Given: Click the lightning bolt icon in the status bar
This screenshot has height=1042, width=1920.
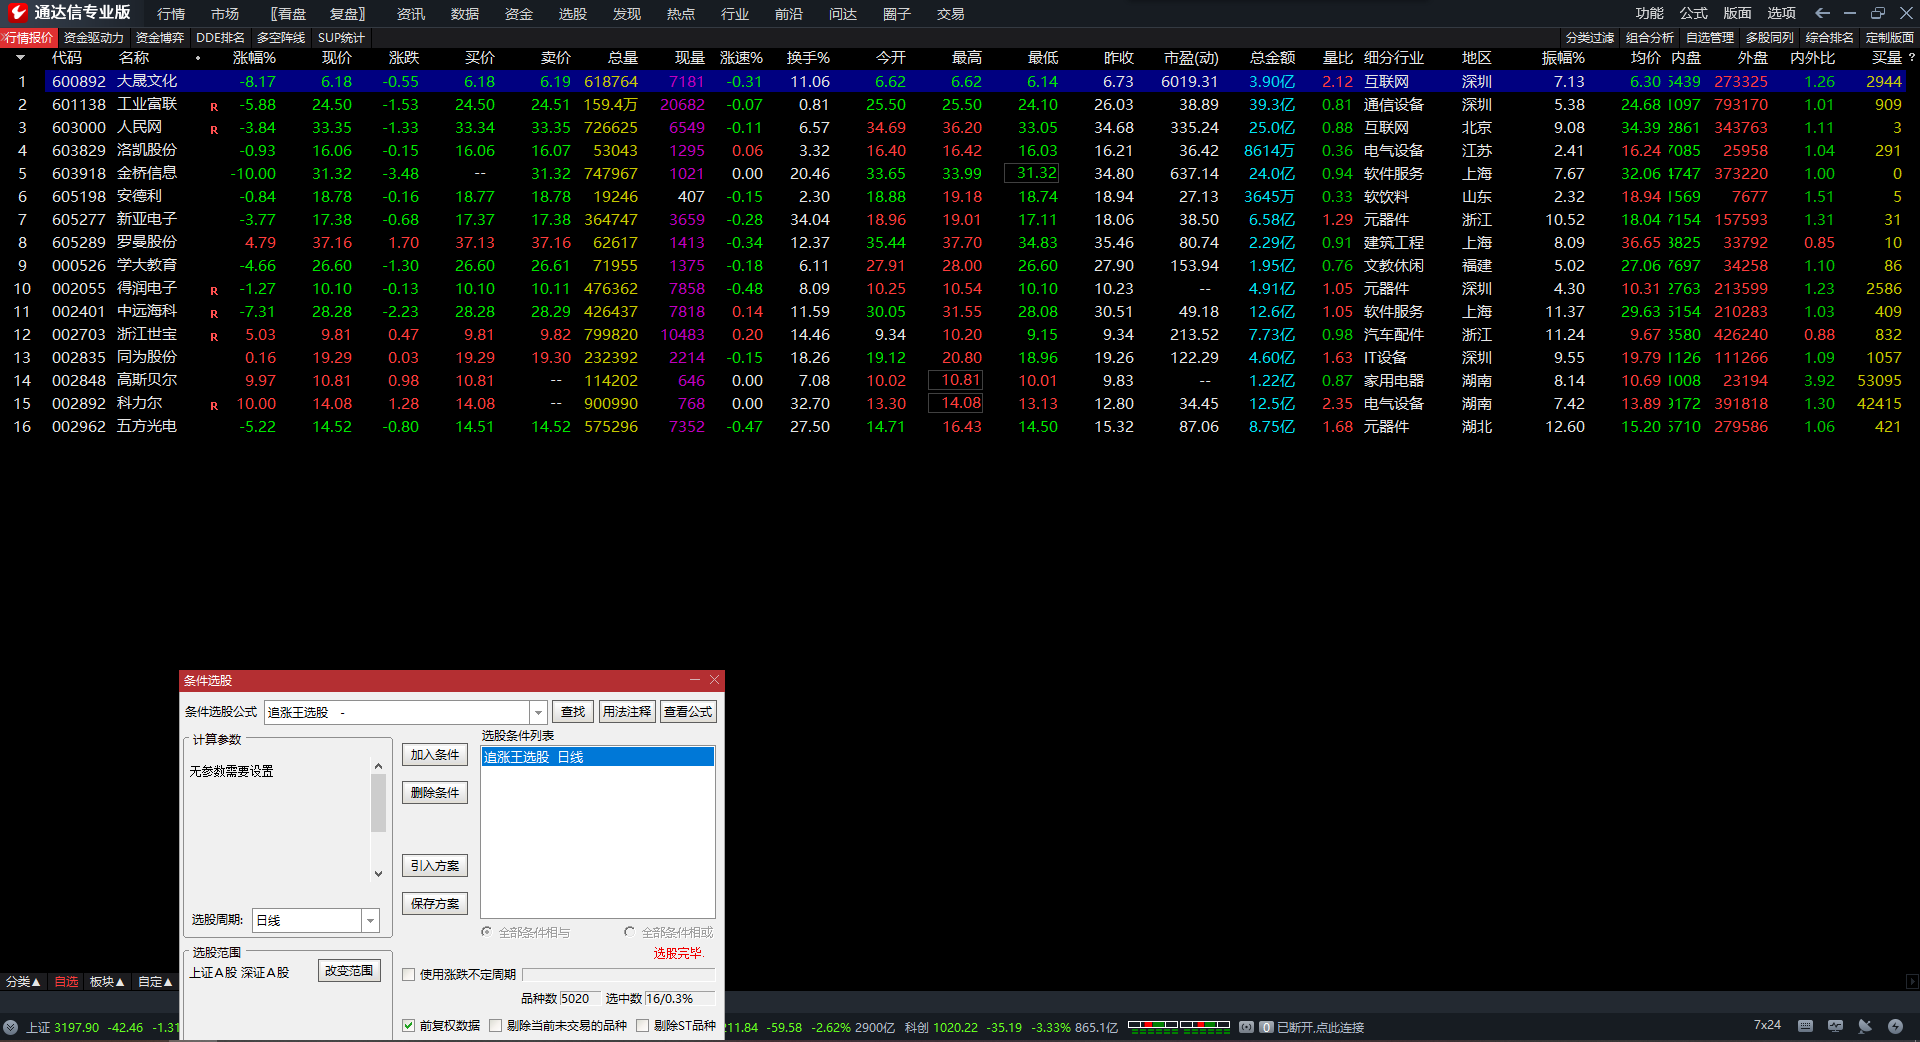Looking at the screenshot, I should 1895,1026.
